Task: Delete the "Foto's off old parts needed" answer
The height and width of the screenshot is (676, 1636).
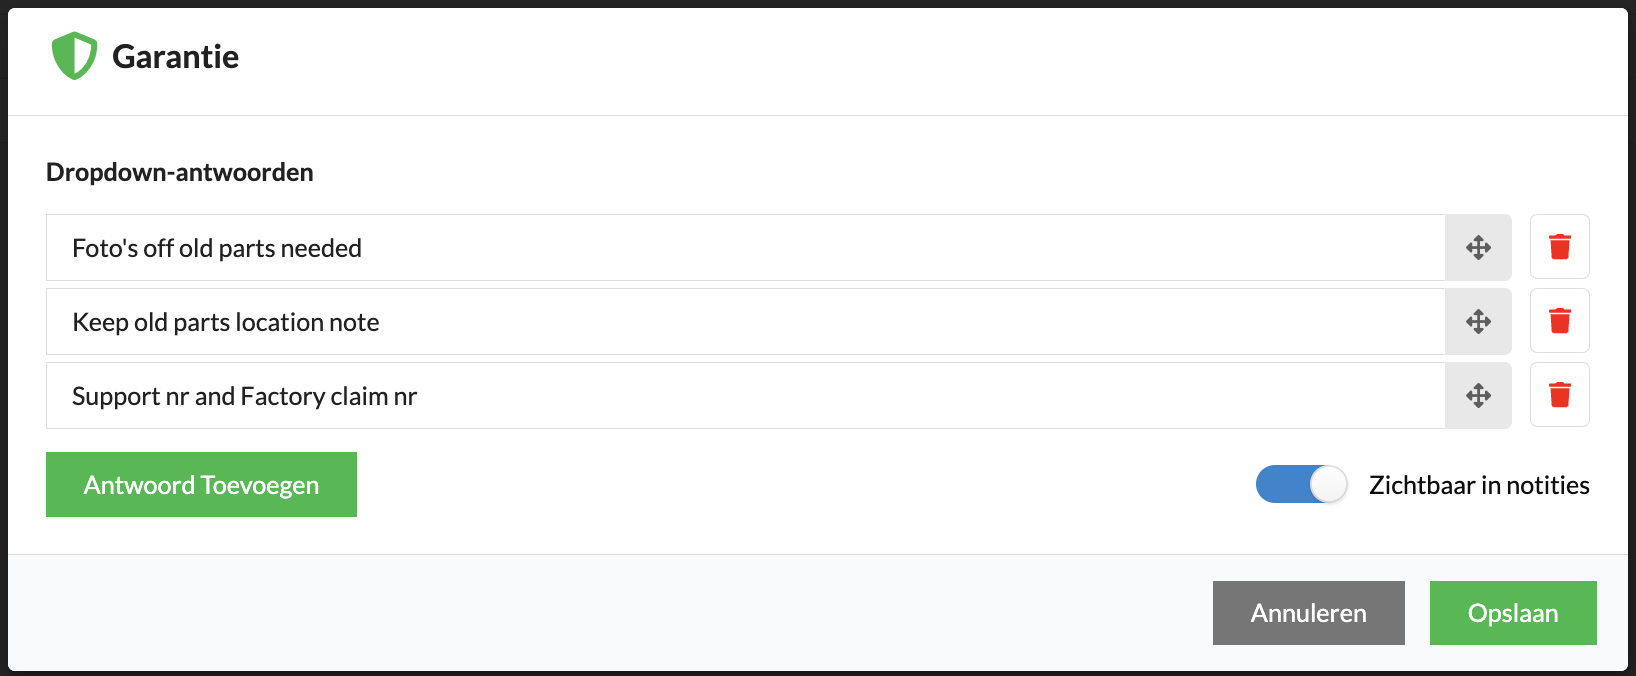Action: tap(1559, 247)
